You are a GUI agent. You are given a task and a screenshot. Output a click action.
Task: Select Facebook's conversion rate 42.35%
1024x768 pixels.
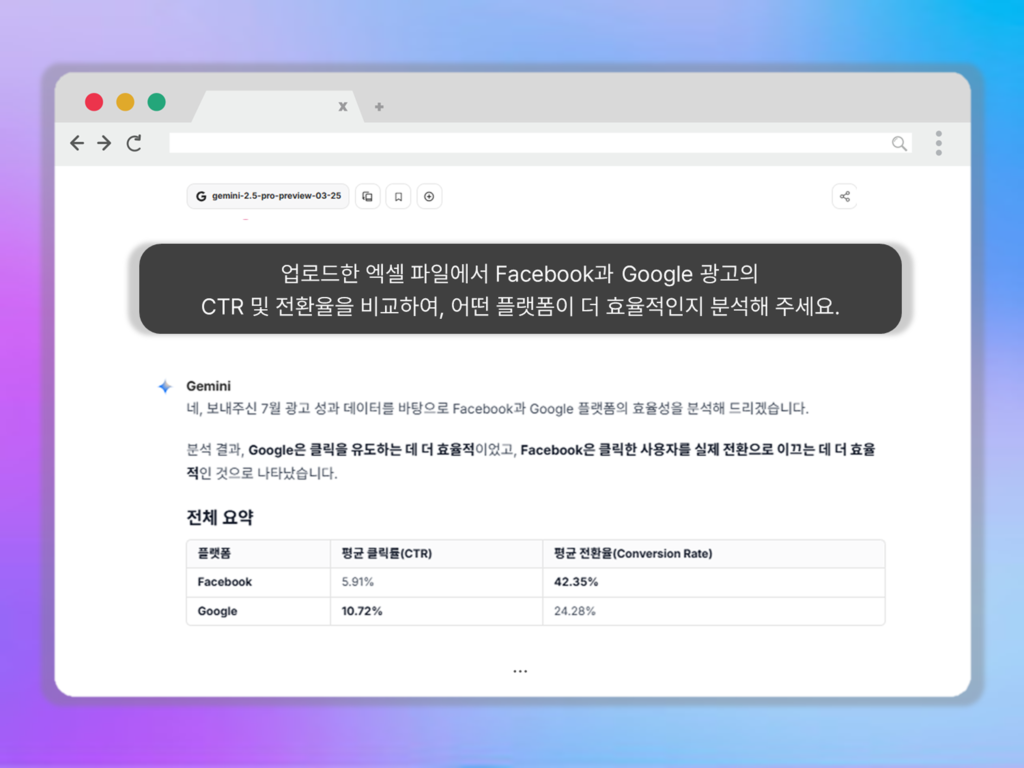576,582
